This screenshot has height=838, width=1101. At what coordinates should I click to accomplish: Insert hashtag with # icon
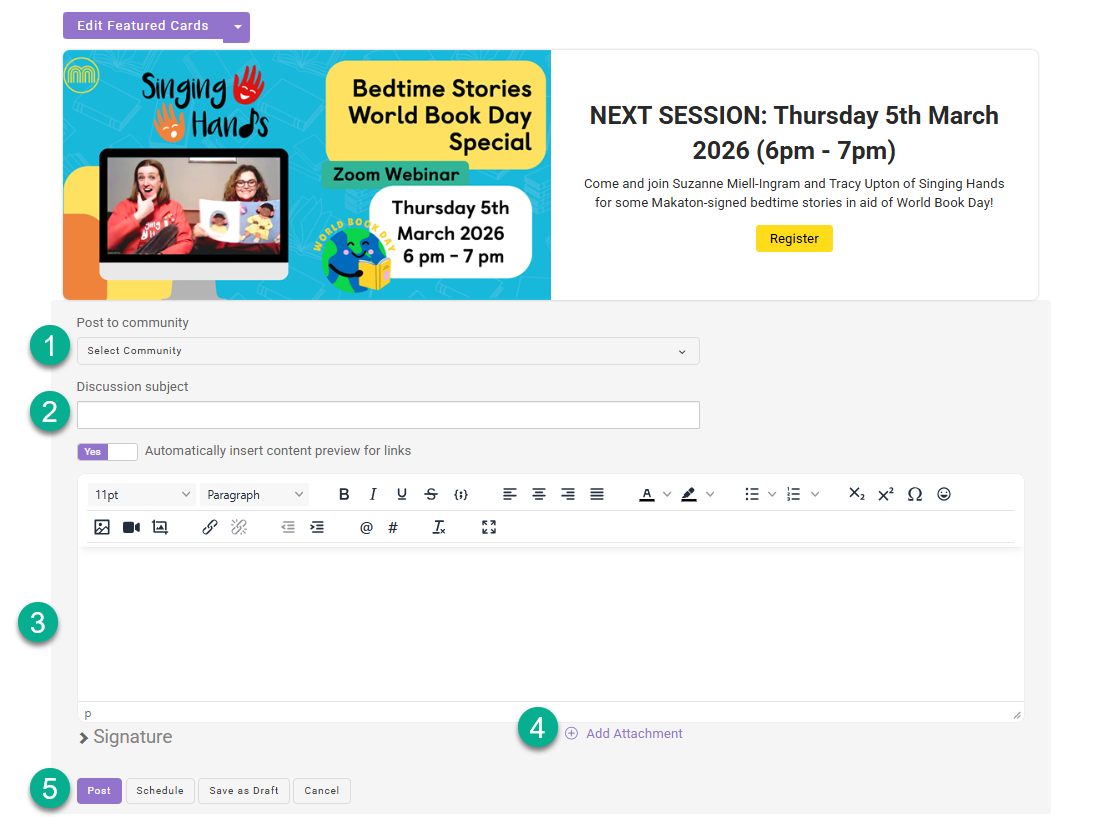click(x=393, y=527)
